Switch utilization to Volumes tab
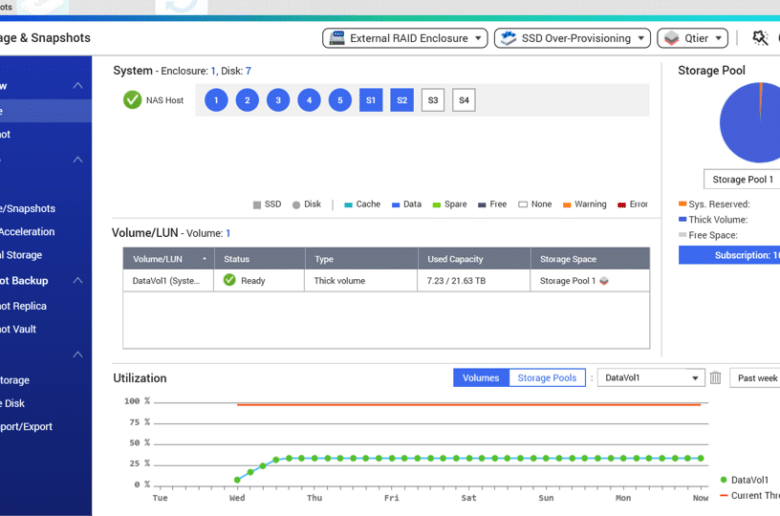 click(x=481, y=378)
